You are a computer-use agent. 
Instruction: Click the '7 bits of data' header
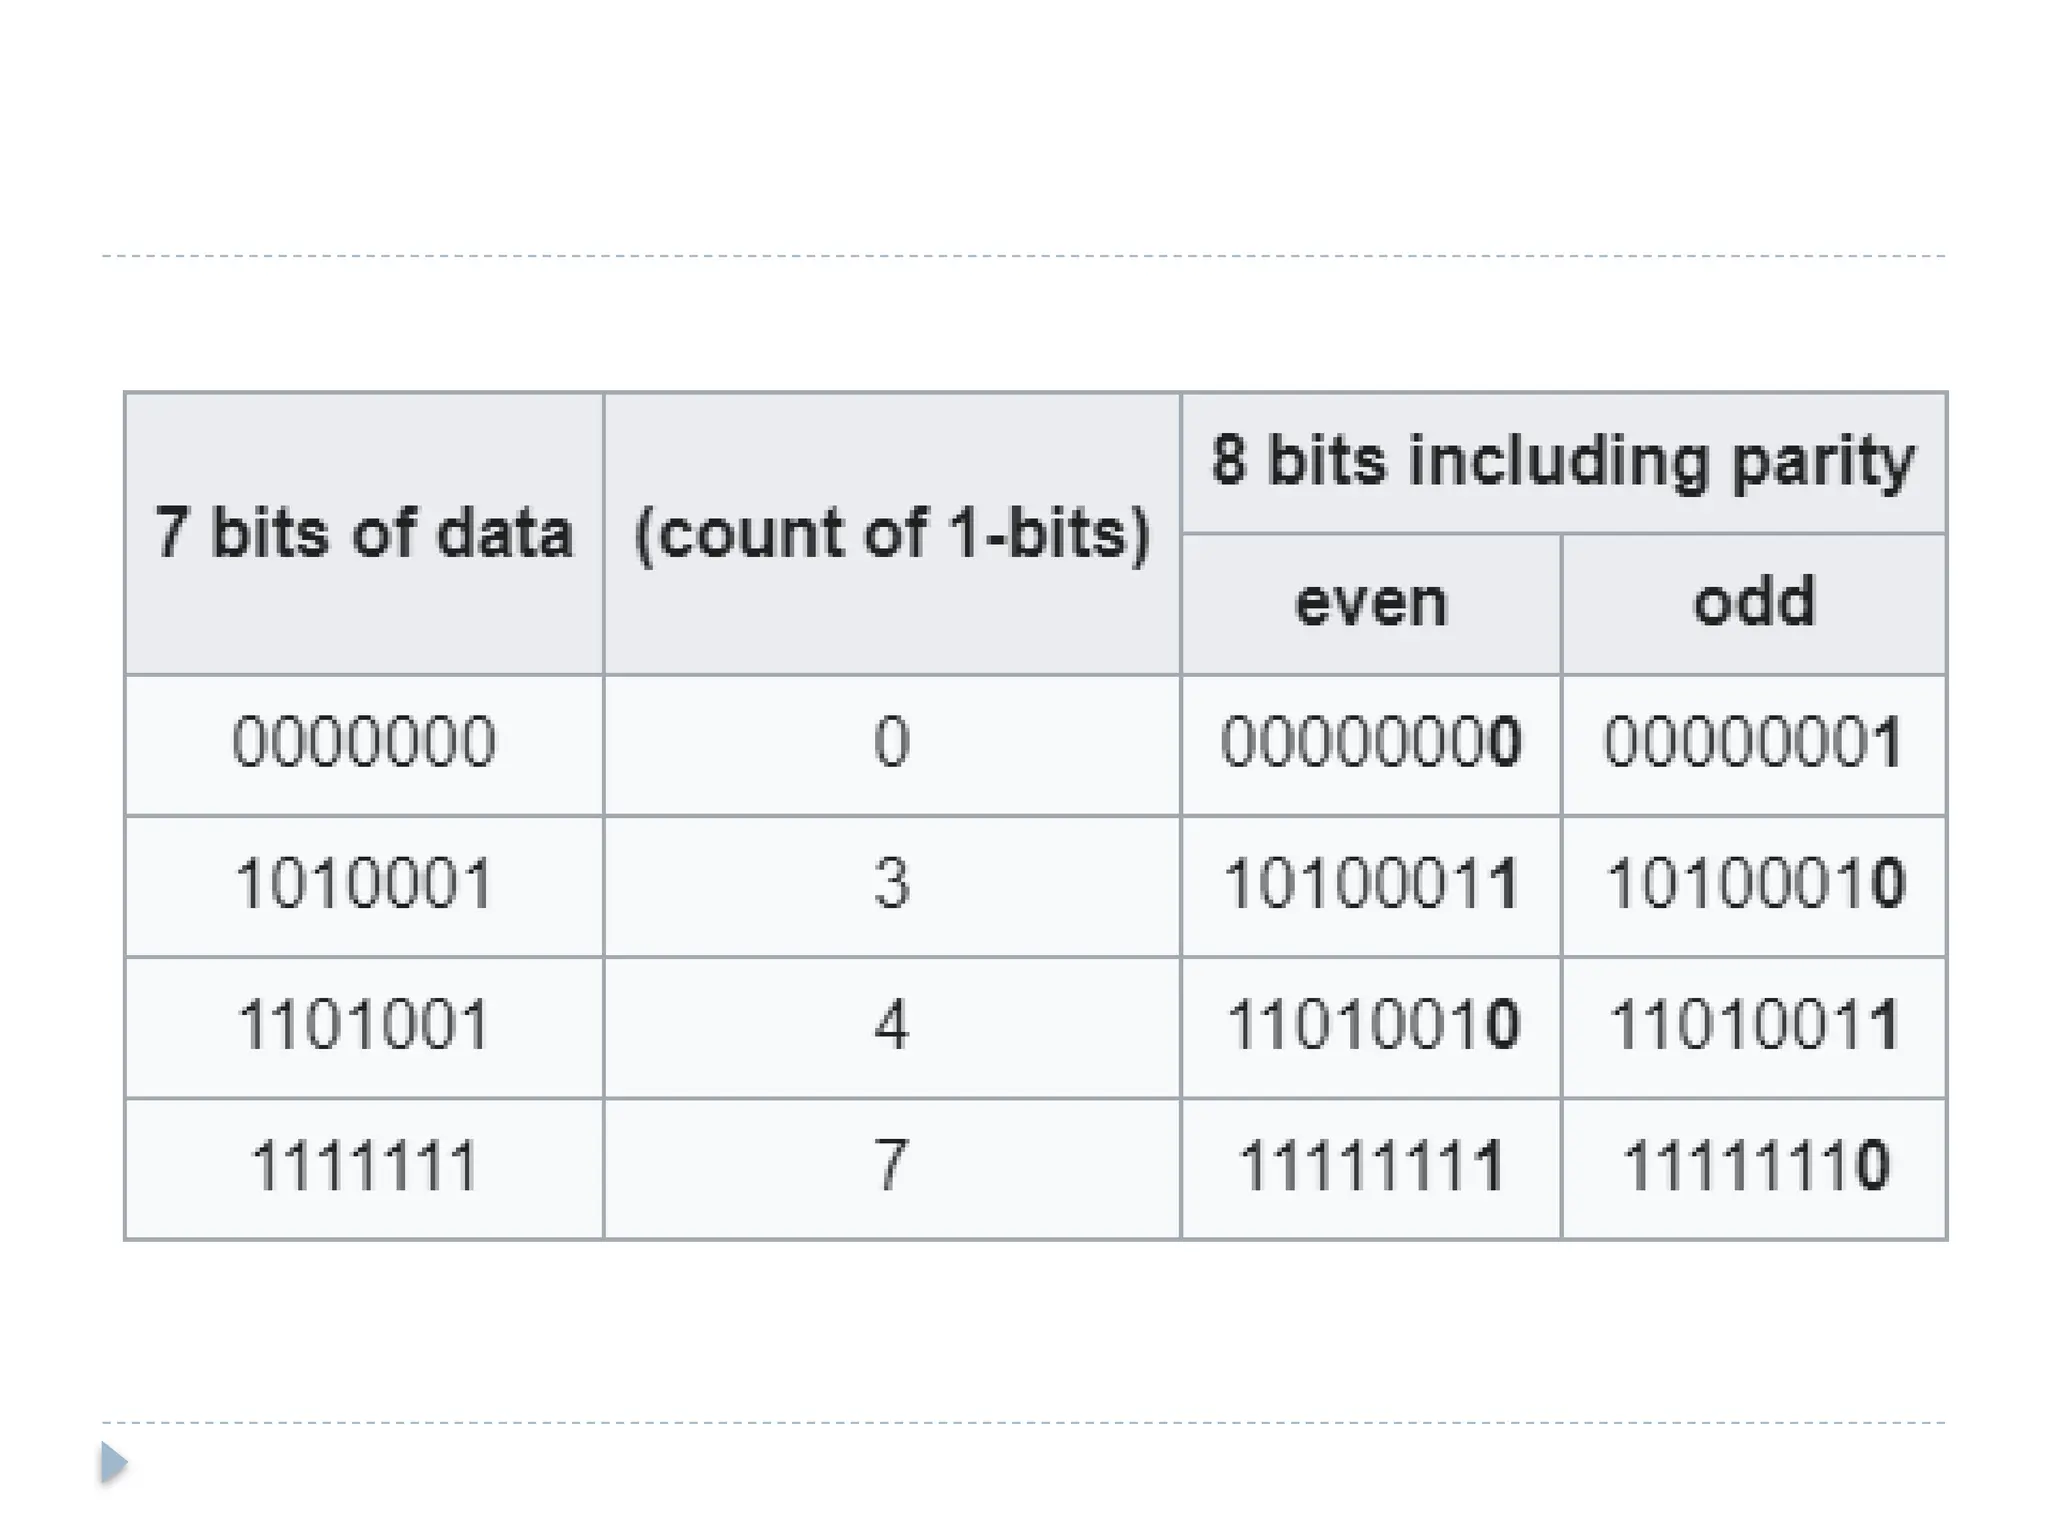pyautogui.click(x=364, y=533)
